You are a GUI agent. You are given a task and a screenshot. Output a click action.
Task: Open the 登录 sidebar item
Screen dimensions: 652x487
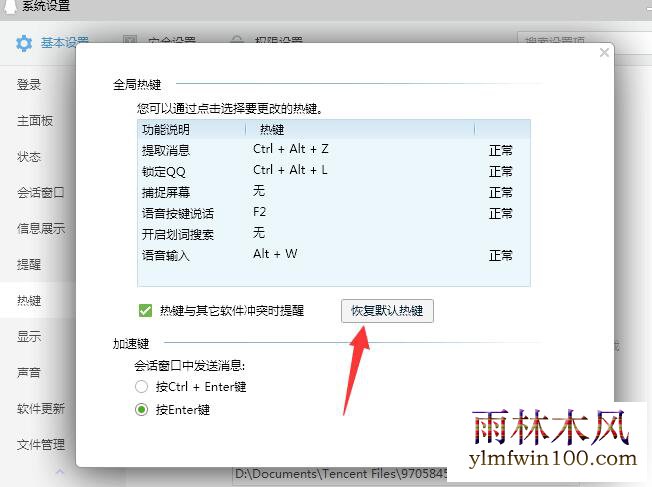coord(29,85)
